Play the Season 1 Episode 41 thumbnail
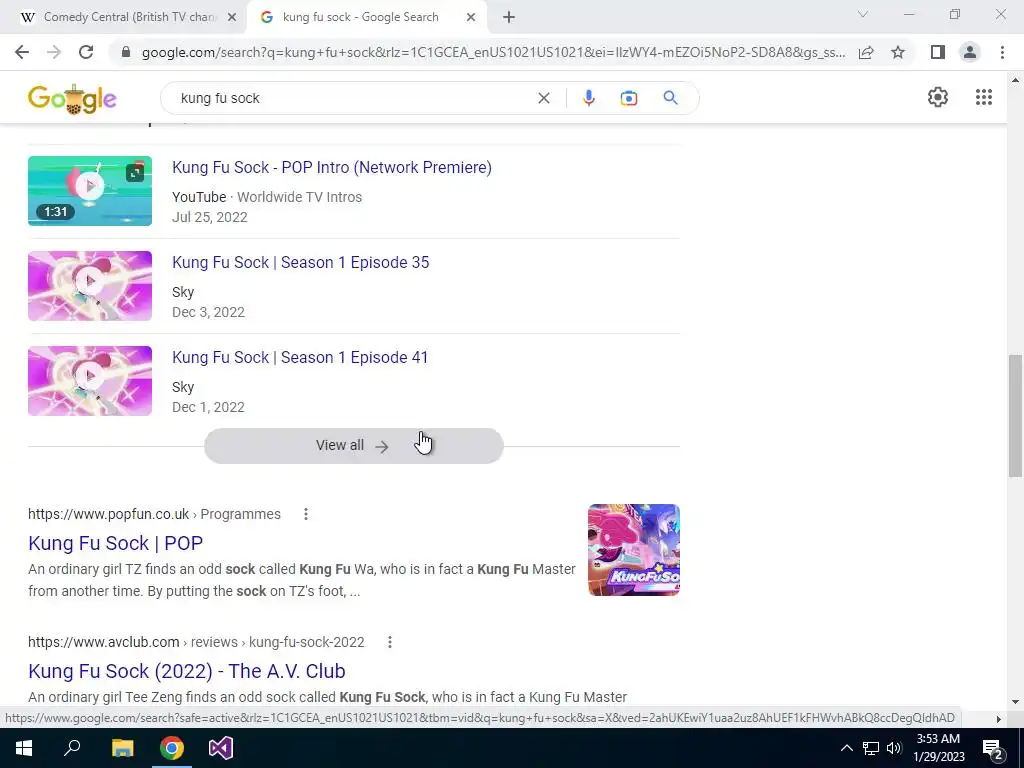1024x768 pixels. [x=90, y=381]
